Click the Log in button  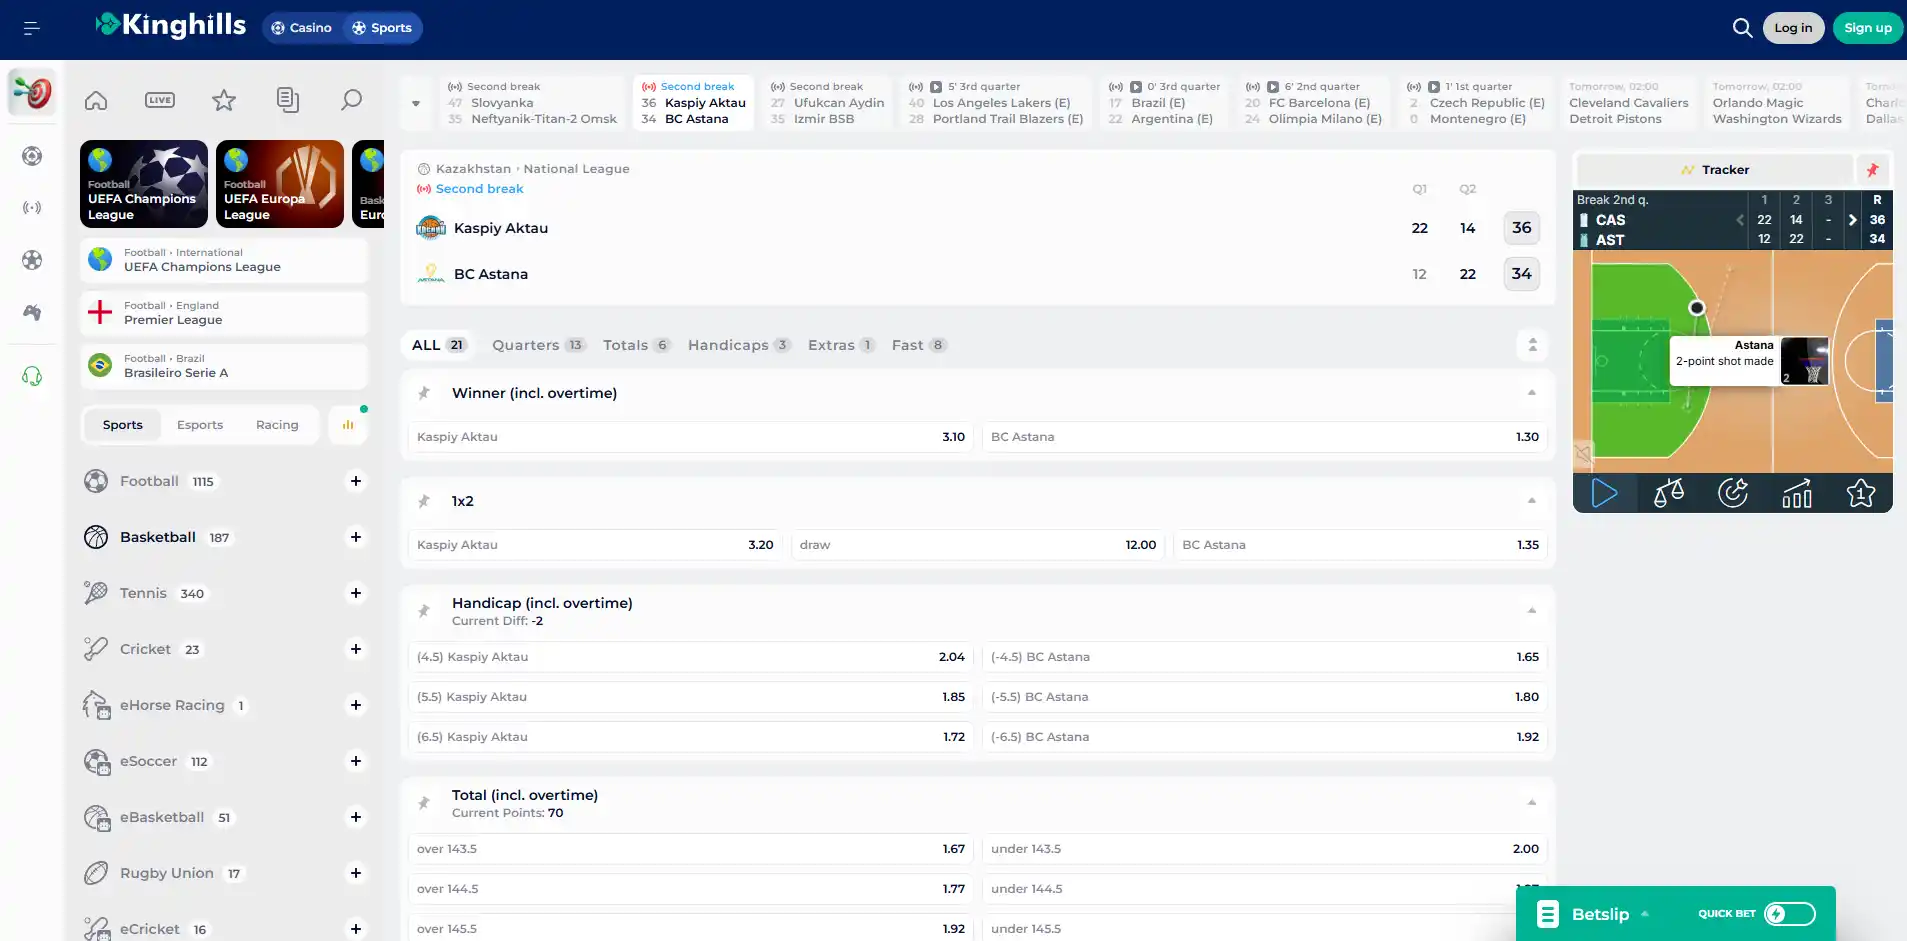pos(1793,28)
